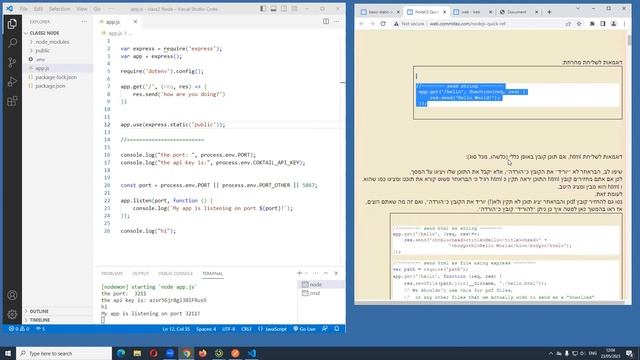Open the Manage gear in activity bar
This screenshot has height=360, width=640.
(12, 314)
